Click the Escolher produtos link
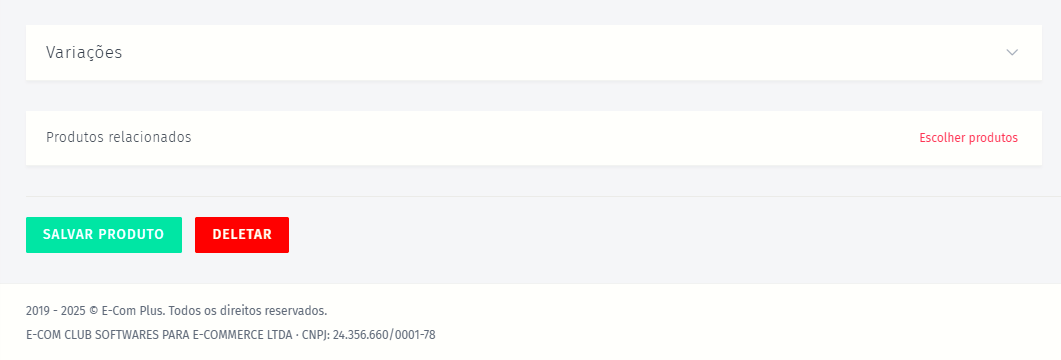This screenshot has width=1061, height=360. [968, 137]
